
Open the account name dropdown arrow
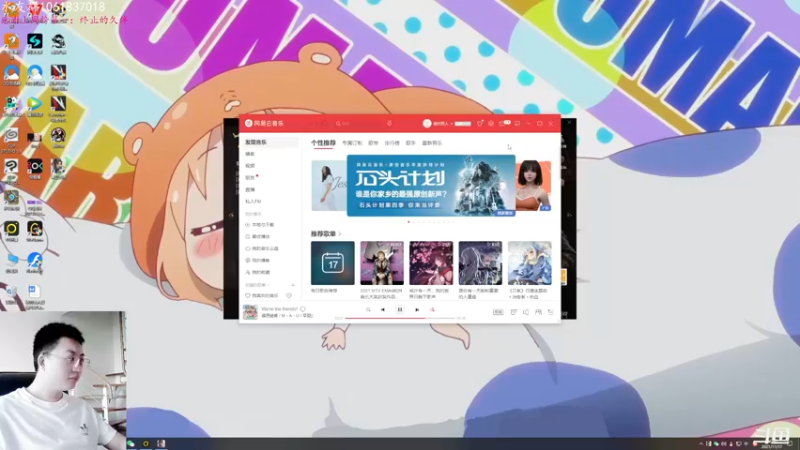pyautogui.click(x=452, y=123)
